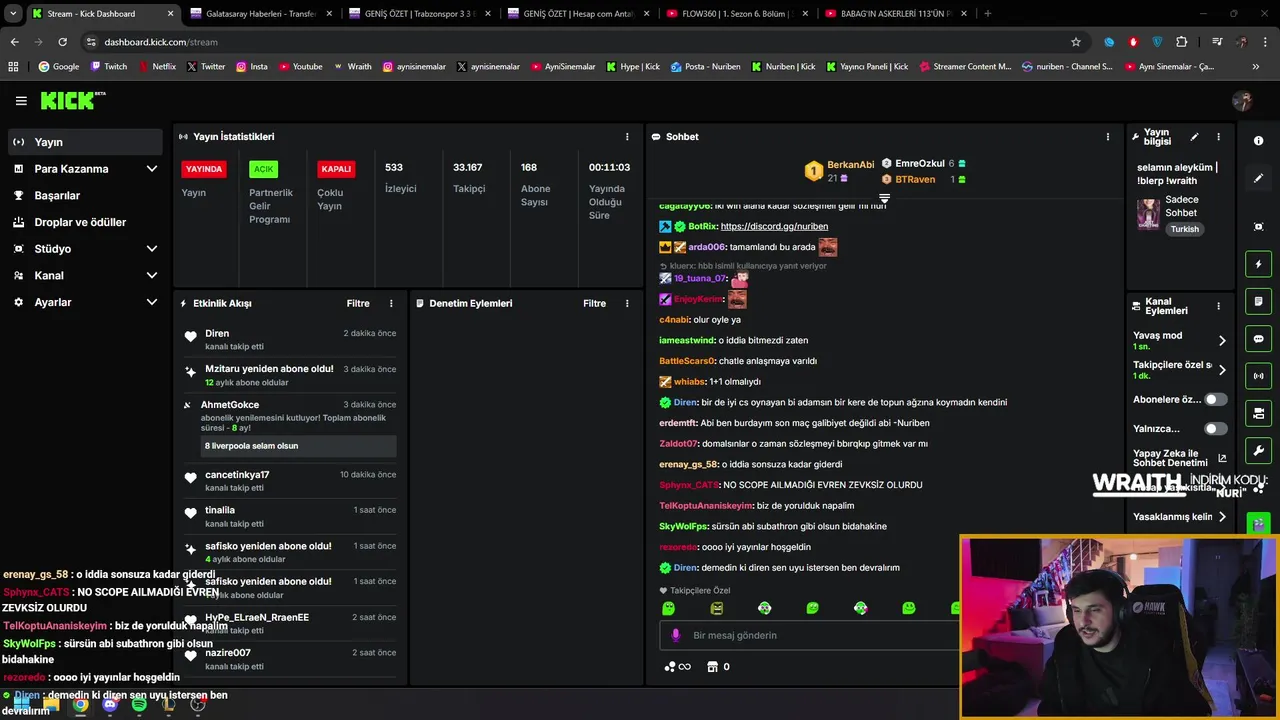Click stream category thumbnail image

[1148, 214]
